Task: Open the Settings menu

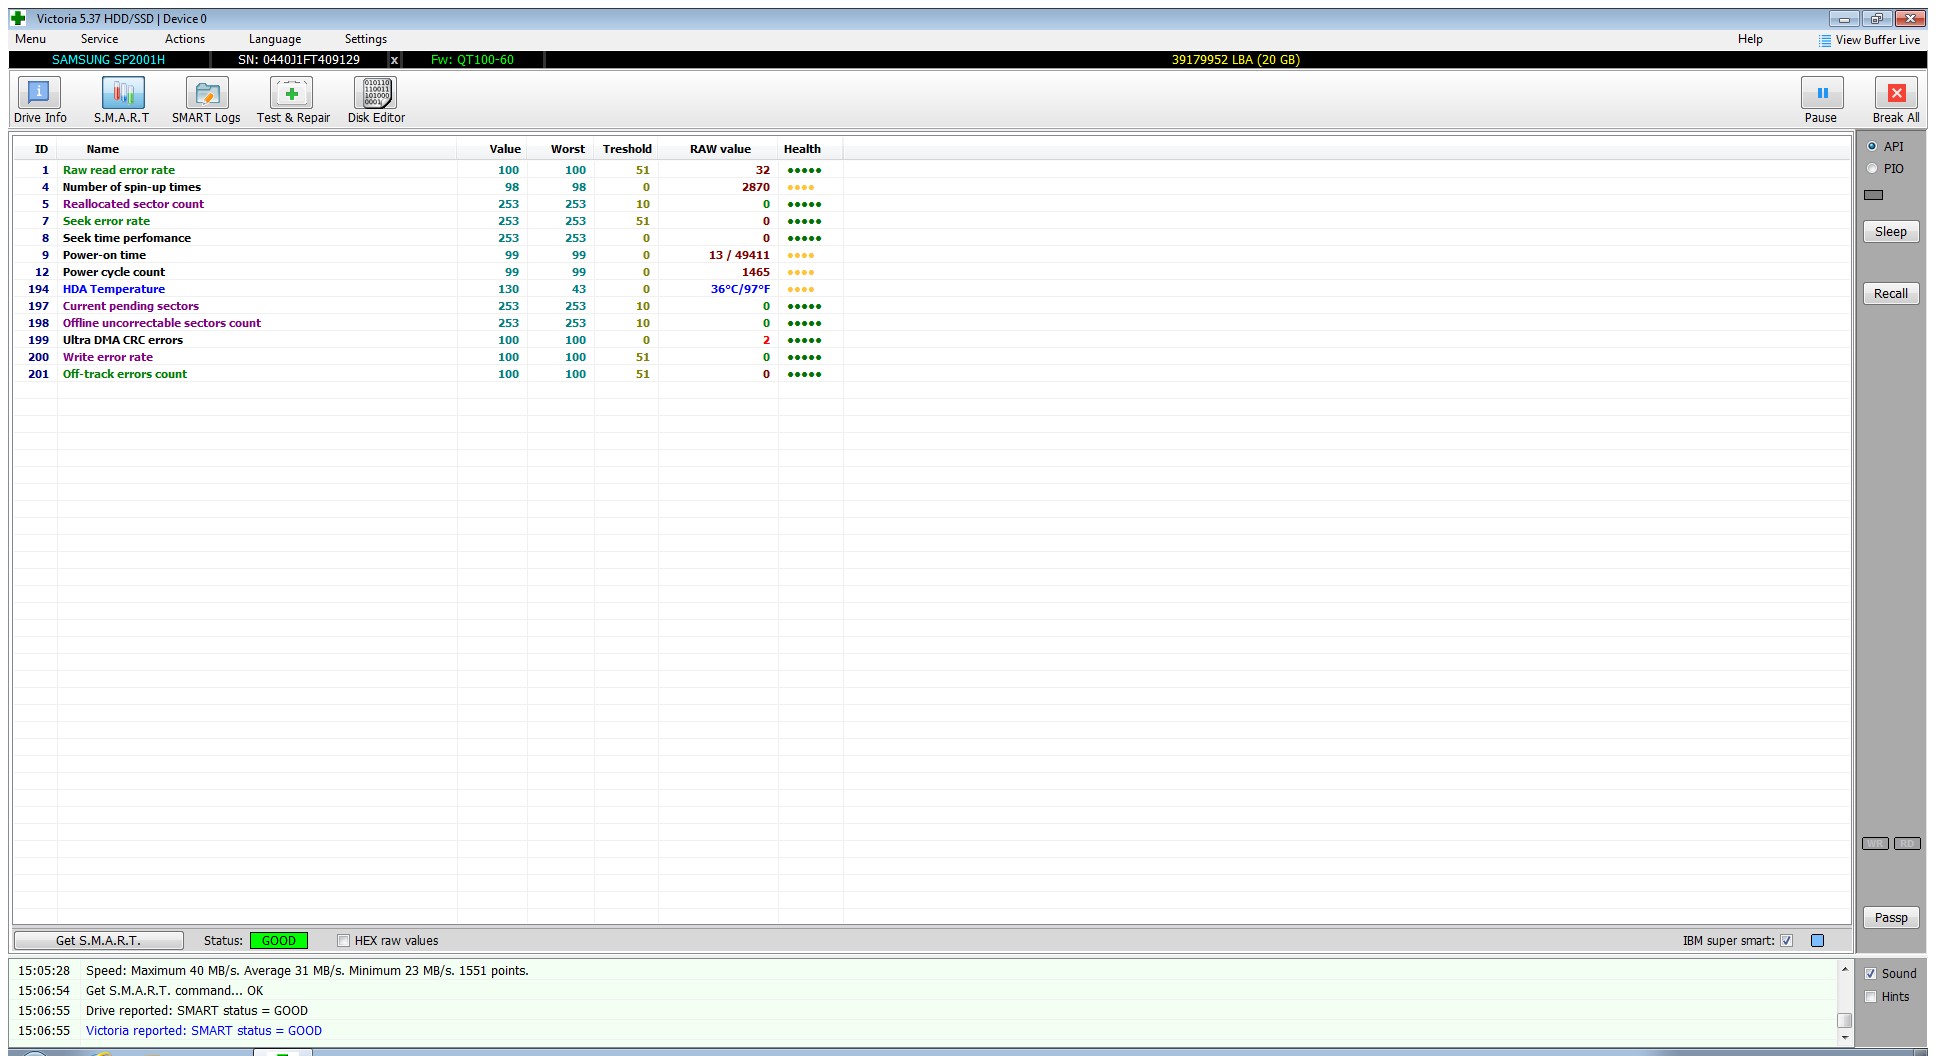Action: pos(366,39)
